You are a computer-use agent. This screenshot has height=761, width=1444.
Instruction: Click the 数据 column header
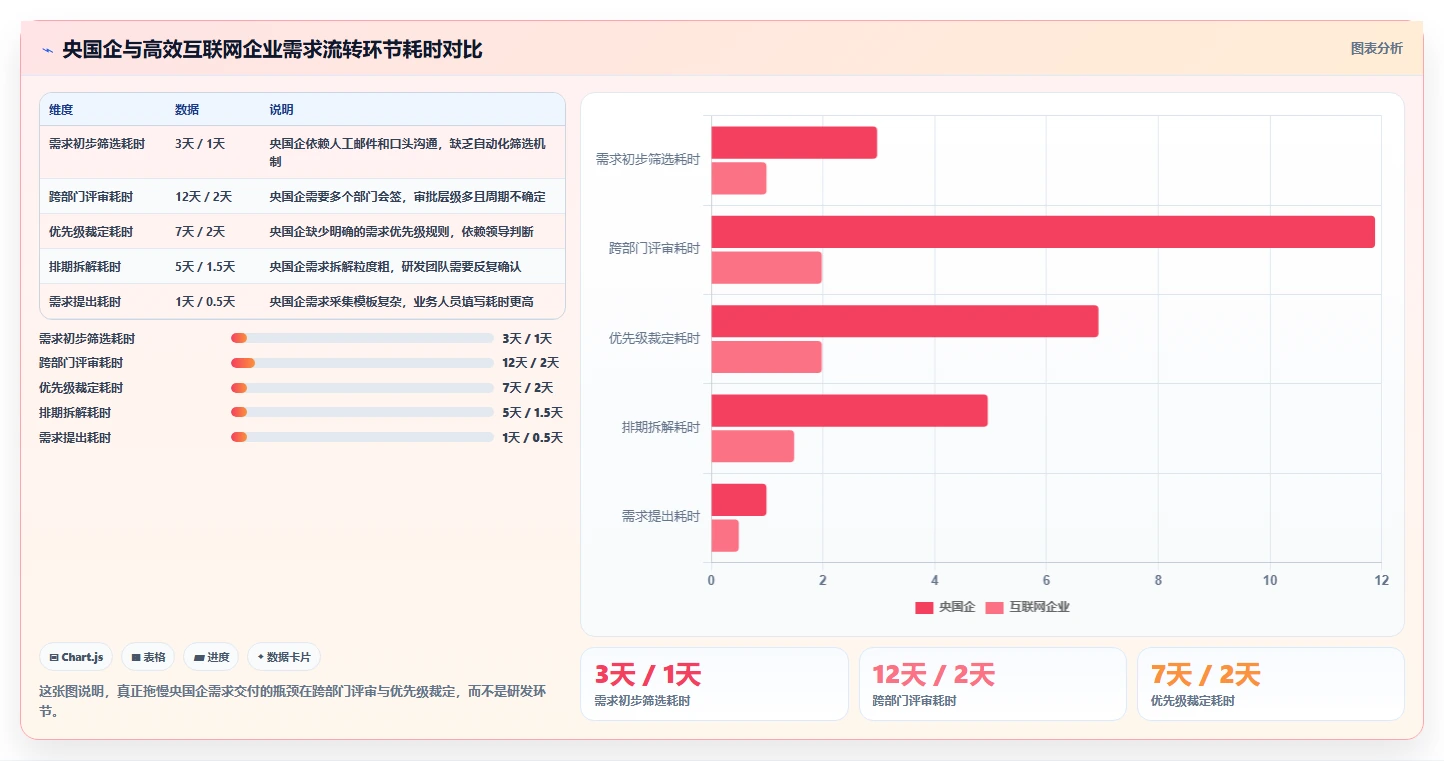click(187, 110)
